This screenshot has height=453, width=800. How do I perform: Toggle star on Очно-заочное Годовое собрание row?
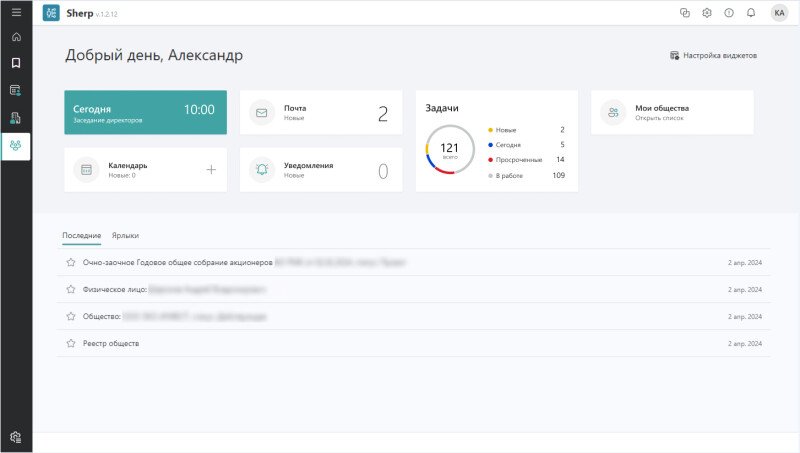(x=71, y=262)
